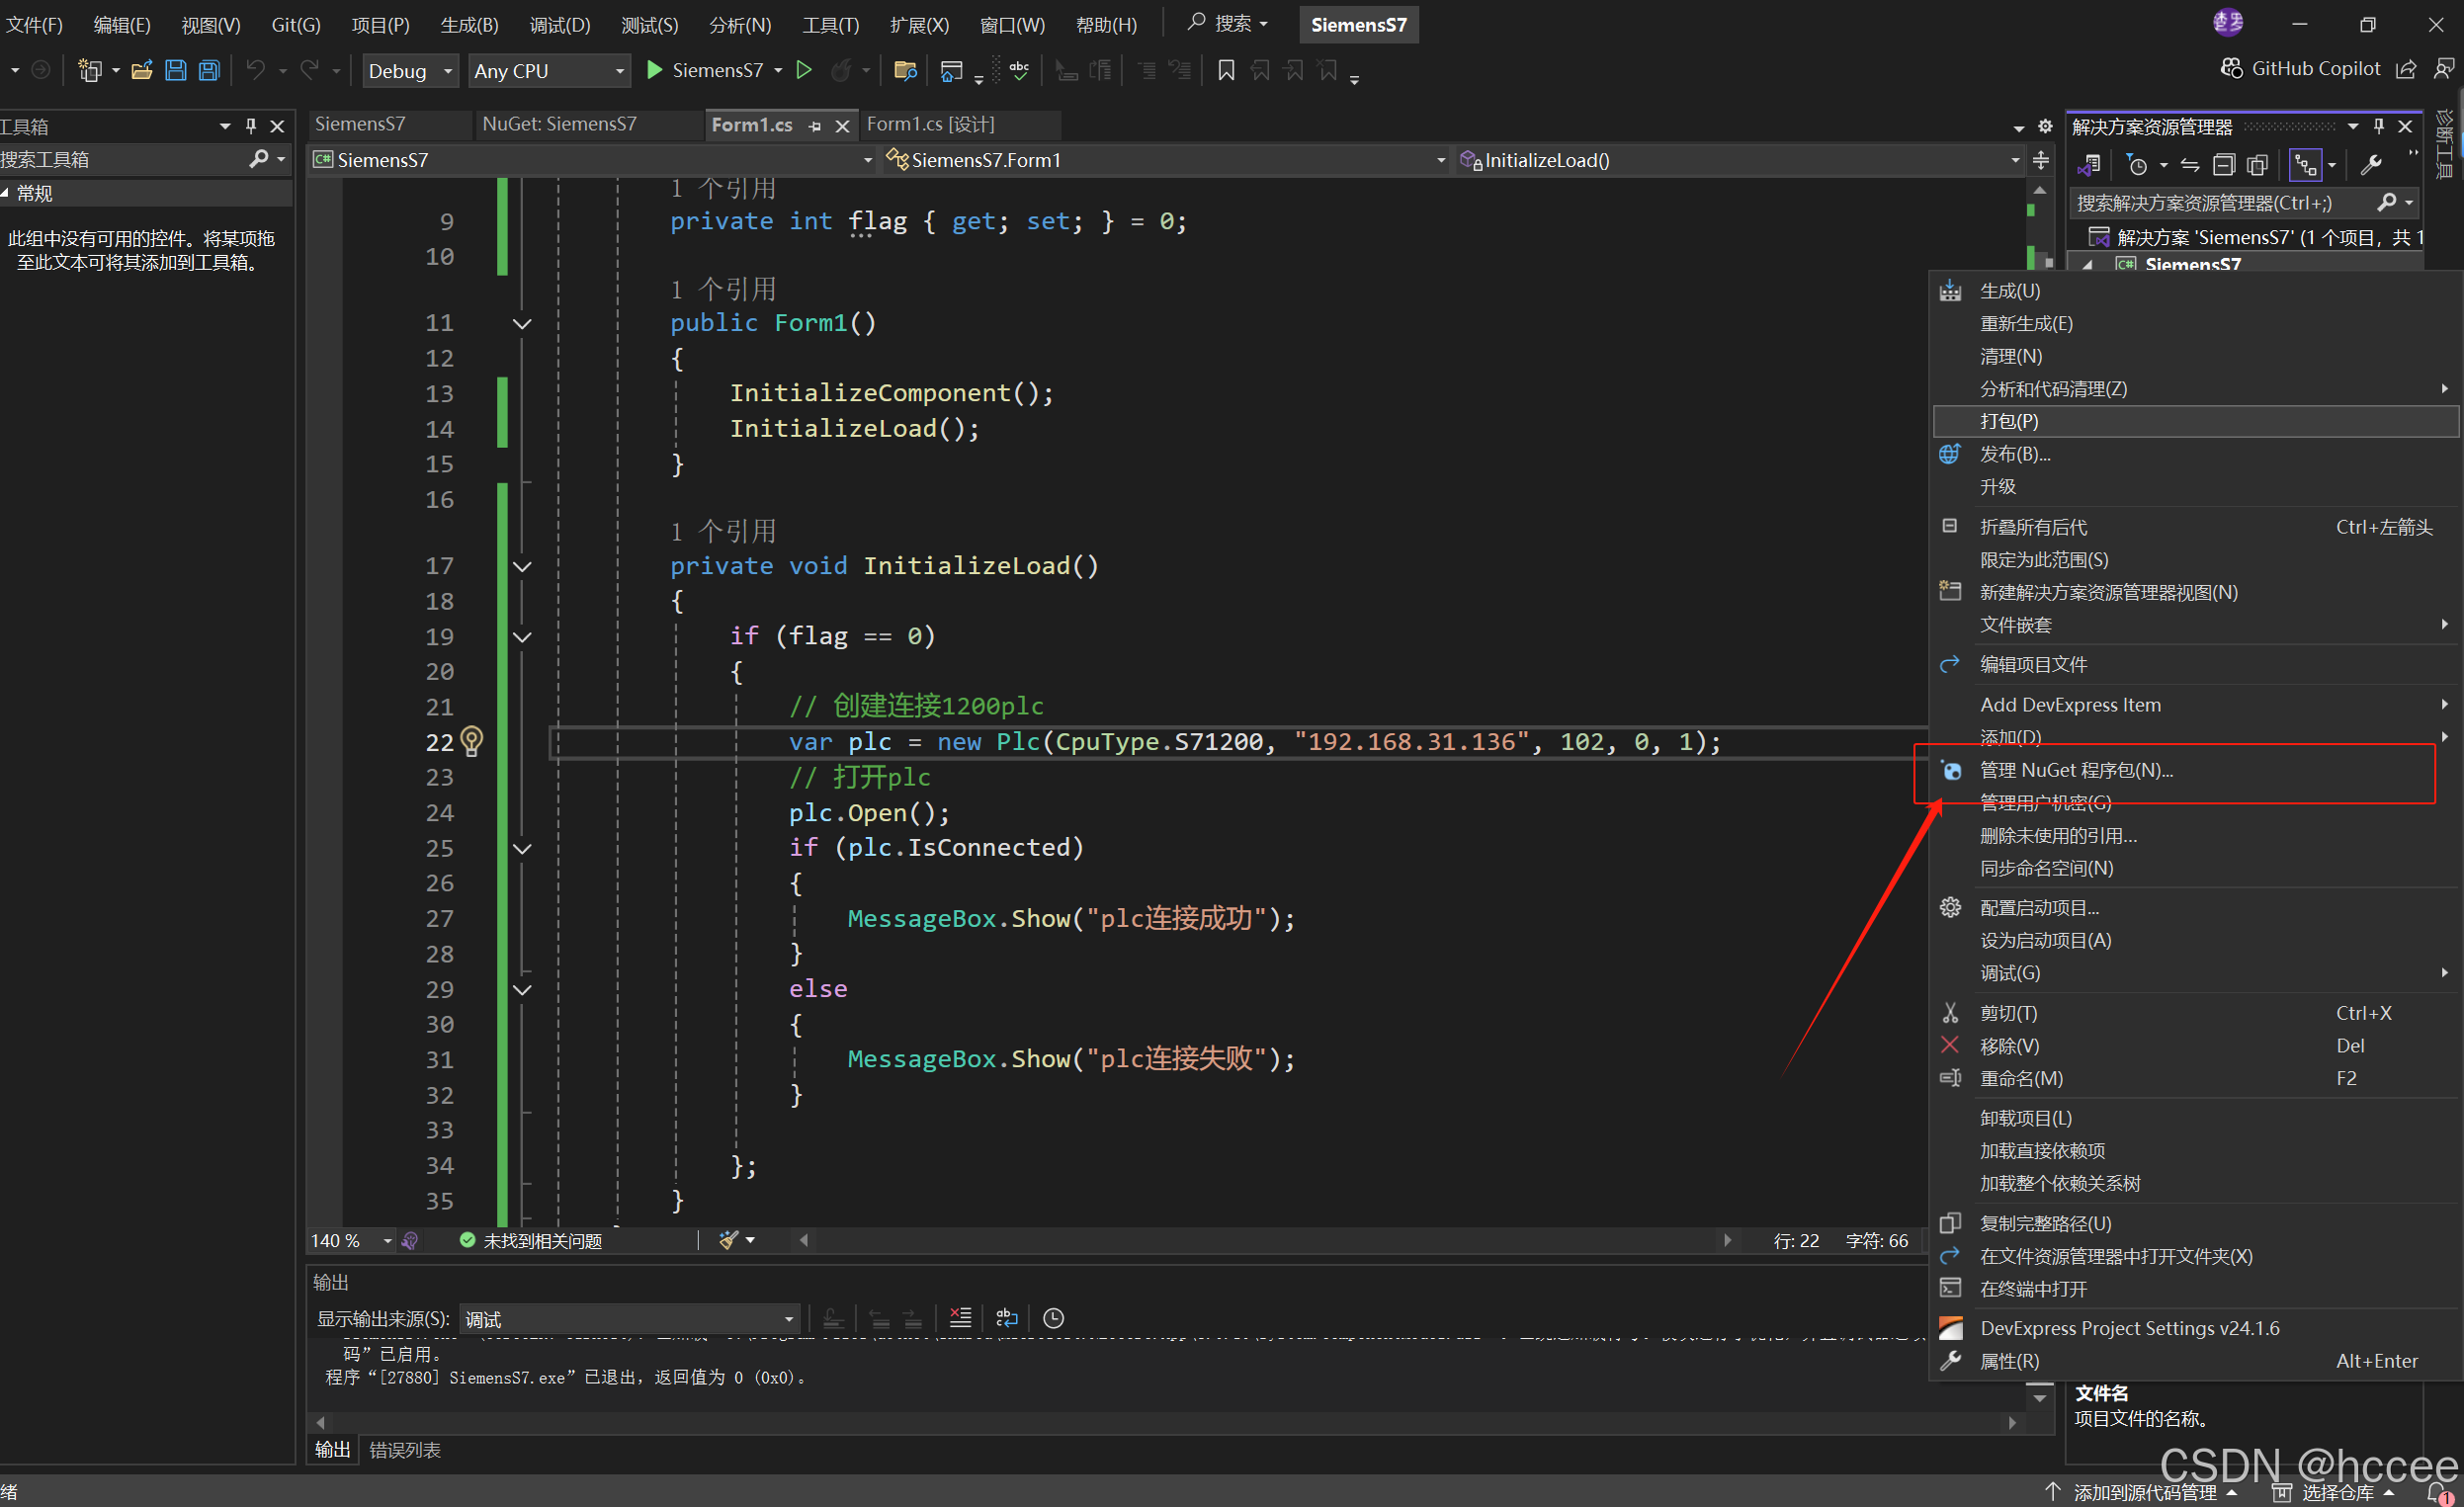Open the 错误列表 tab at bottom
Screen dimensions: 2464x1507
405,1450
